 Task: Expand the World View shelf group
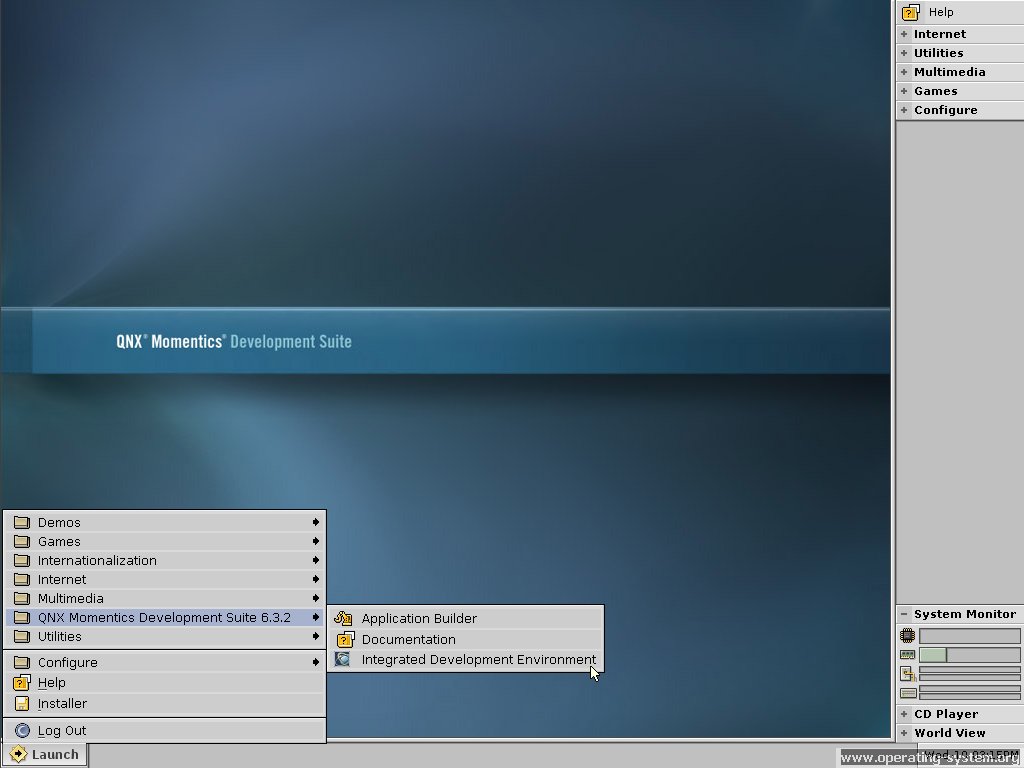pyautogui.click(x=904, y=733)
